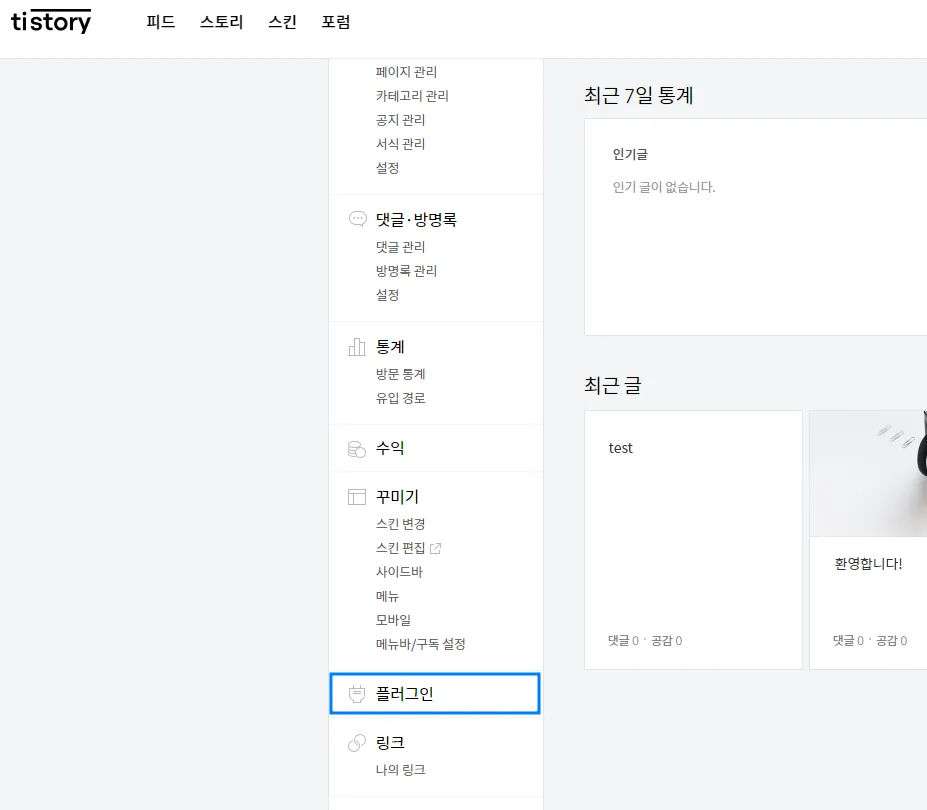Open 나의 링크
Screen dimensions: 927x810
tap(400, 770)
